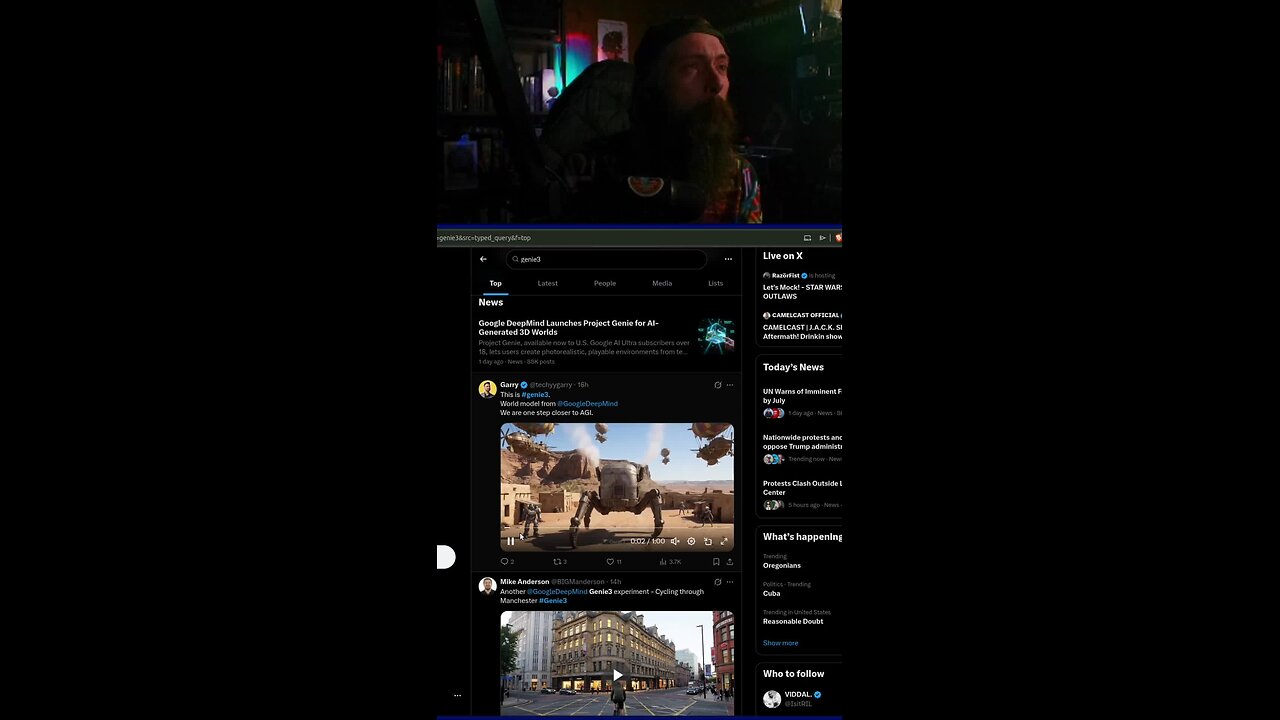Open VIDDAL. profile avatar

tap(772, 699)
